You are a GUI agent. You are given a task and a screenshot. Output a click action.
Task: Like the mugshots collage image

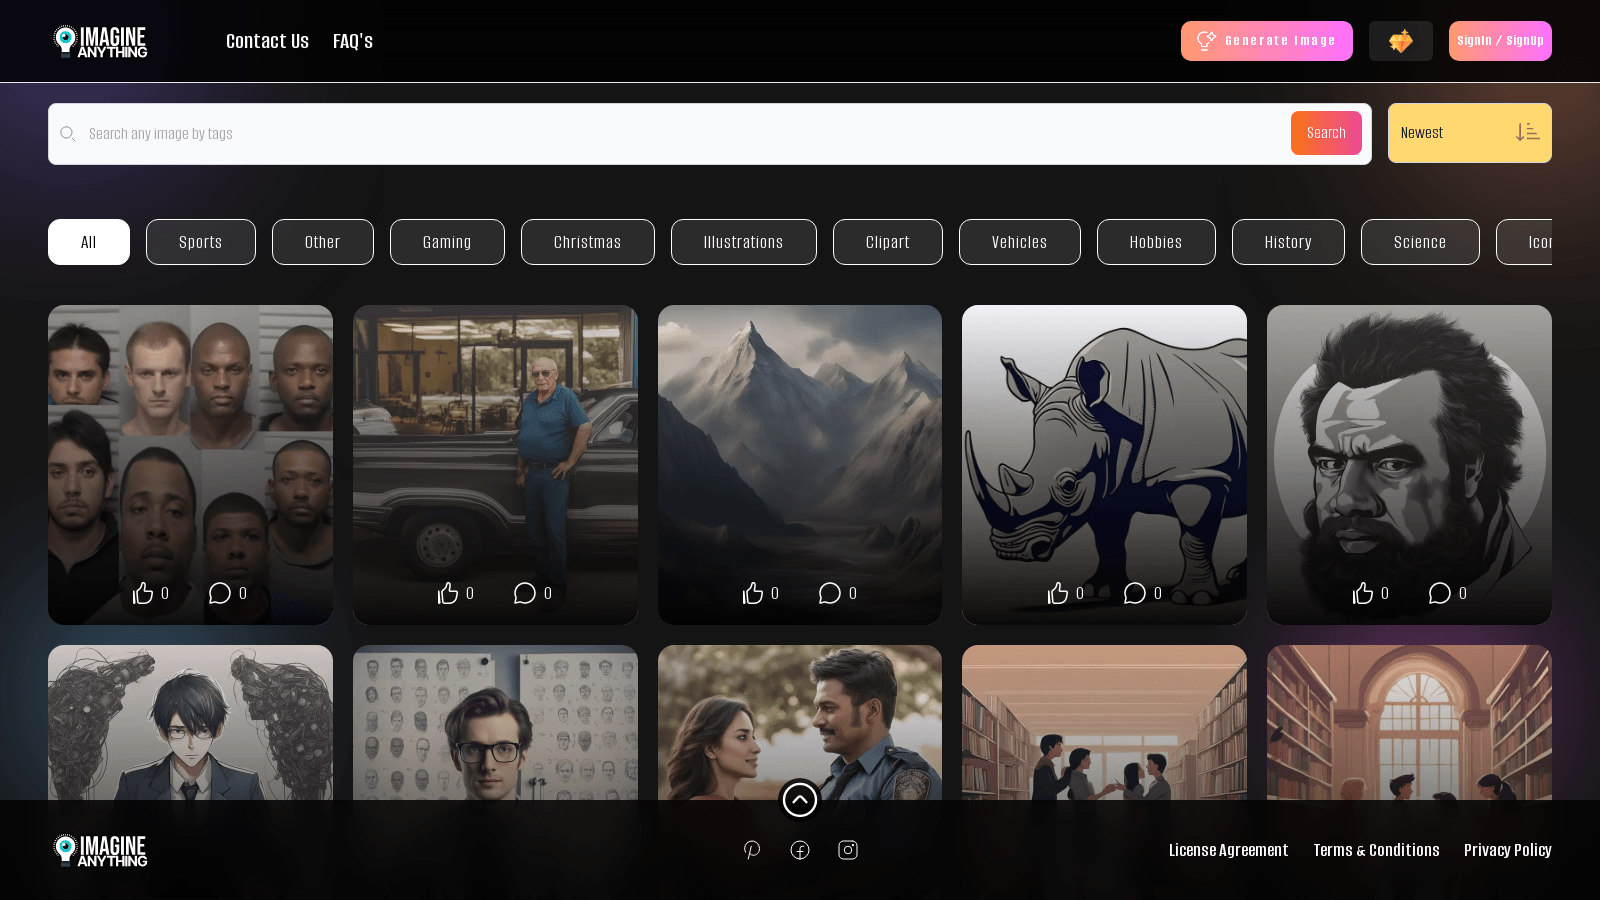coord(143,593)
